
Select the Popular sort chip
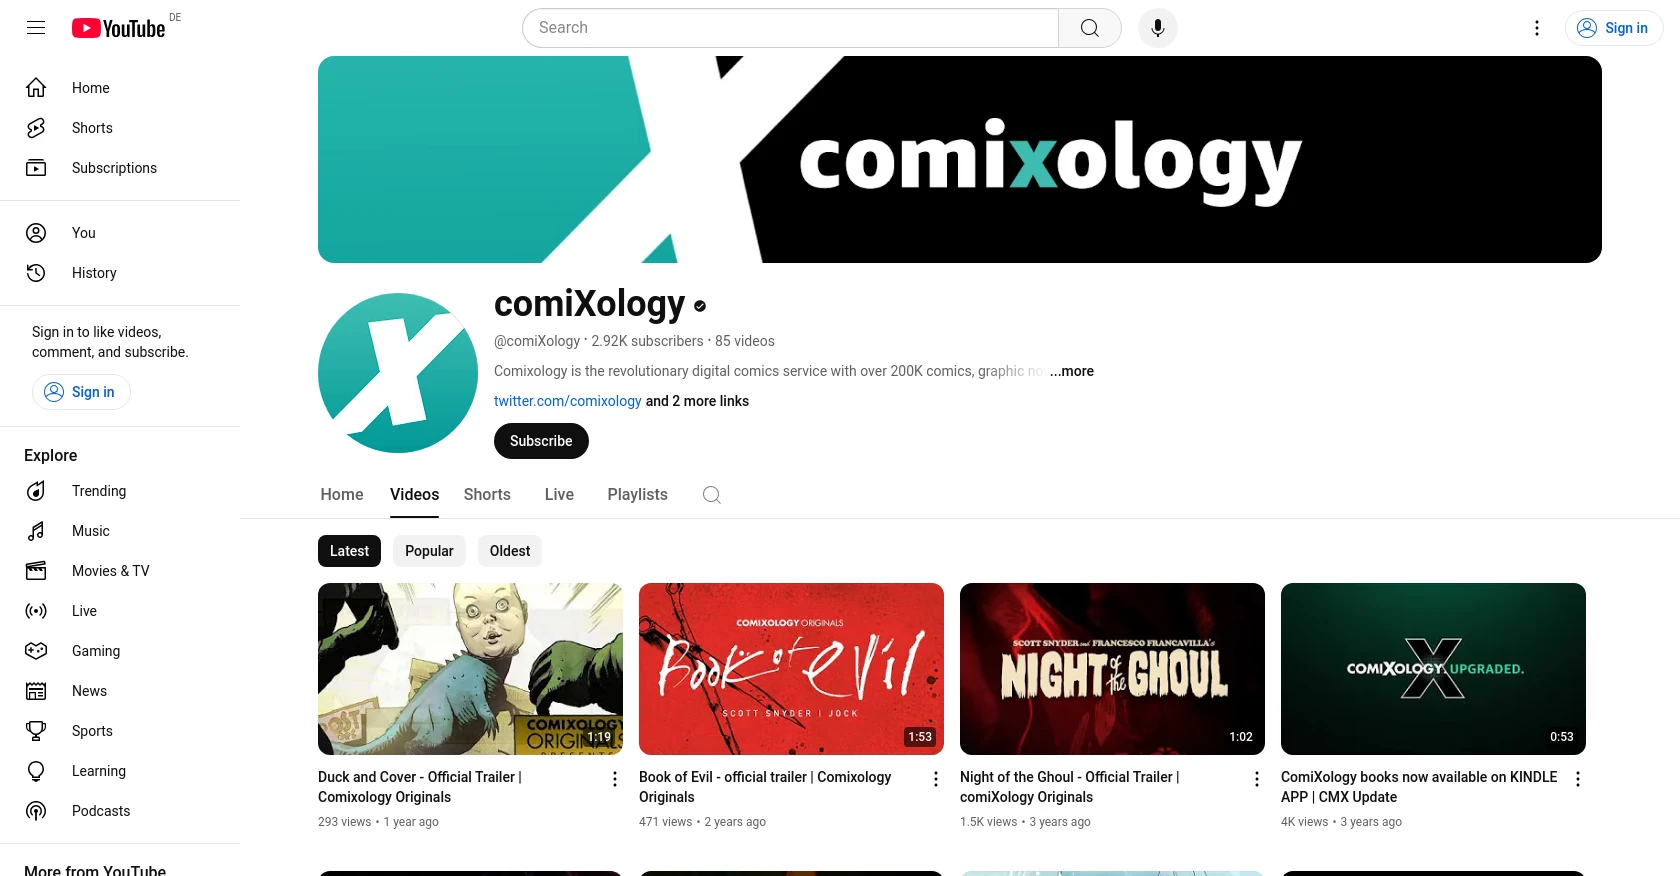pyautogui.click(x=429, y=551)
